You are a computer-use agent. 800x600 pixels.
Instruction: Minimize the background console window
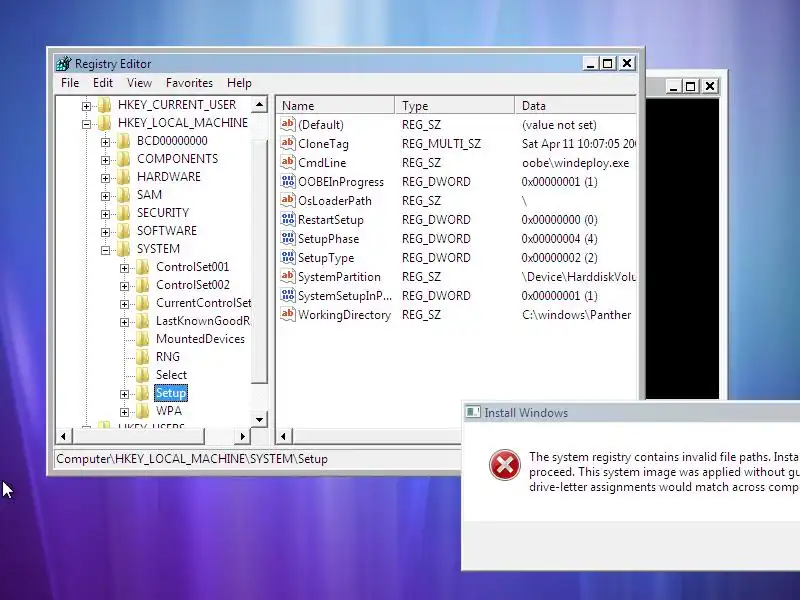point(673,86)
